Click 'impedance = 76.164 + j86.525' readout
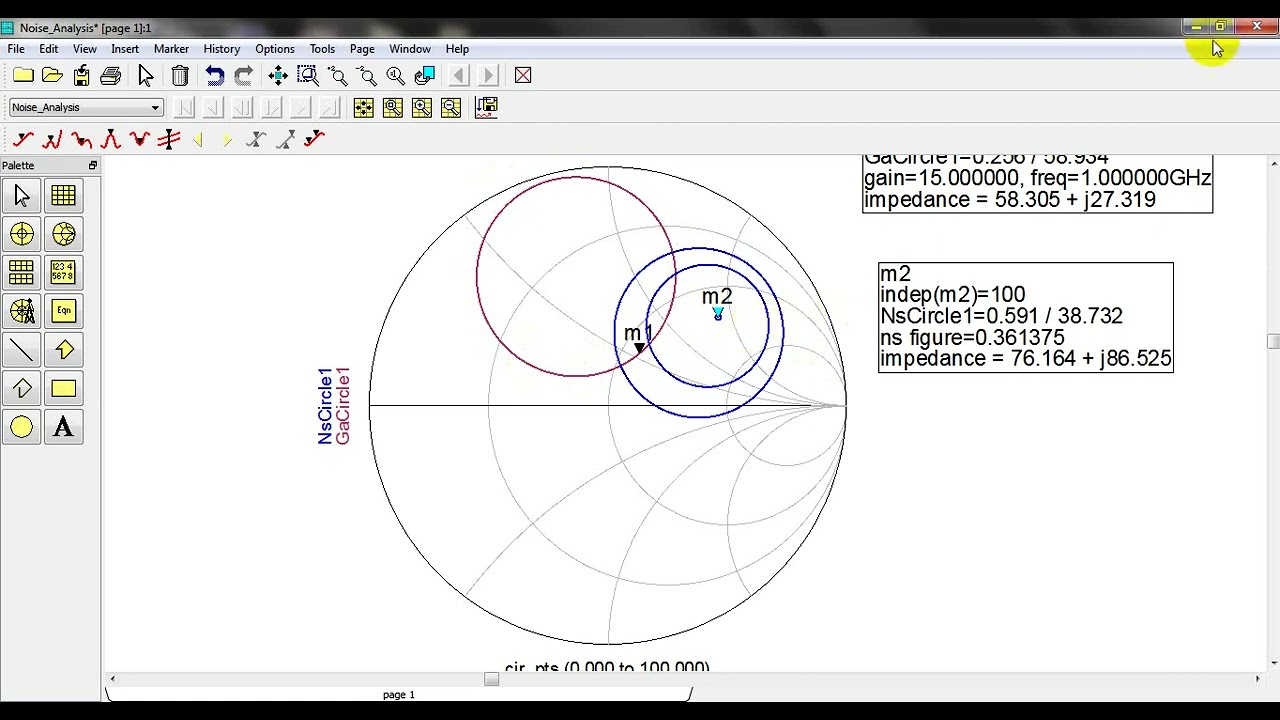1280x720 pixels. pos(1026,359)
